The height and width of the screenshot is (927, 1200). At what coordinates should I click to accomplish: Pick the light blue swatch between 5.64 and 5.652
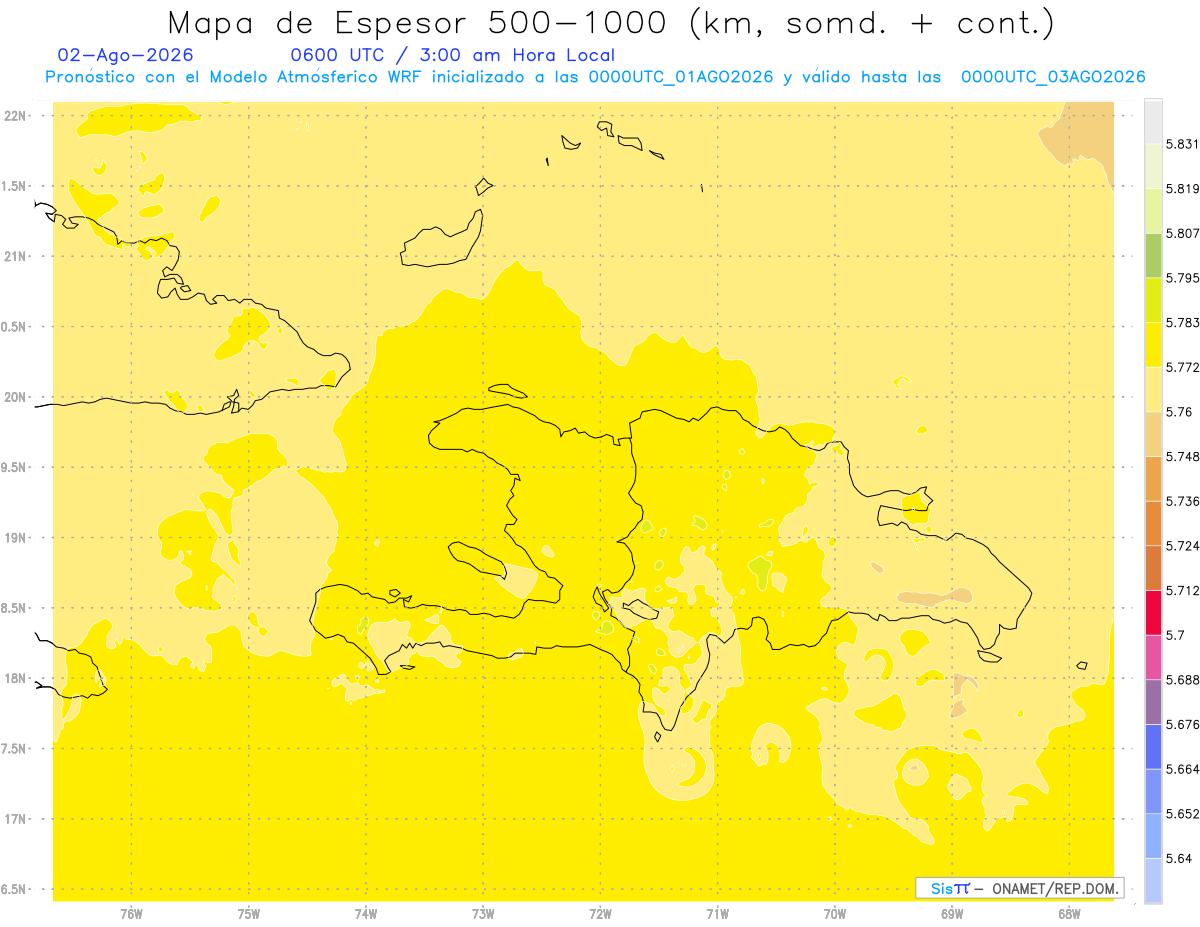[1153, 836]
